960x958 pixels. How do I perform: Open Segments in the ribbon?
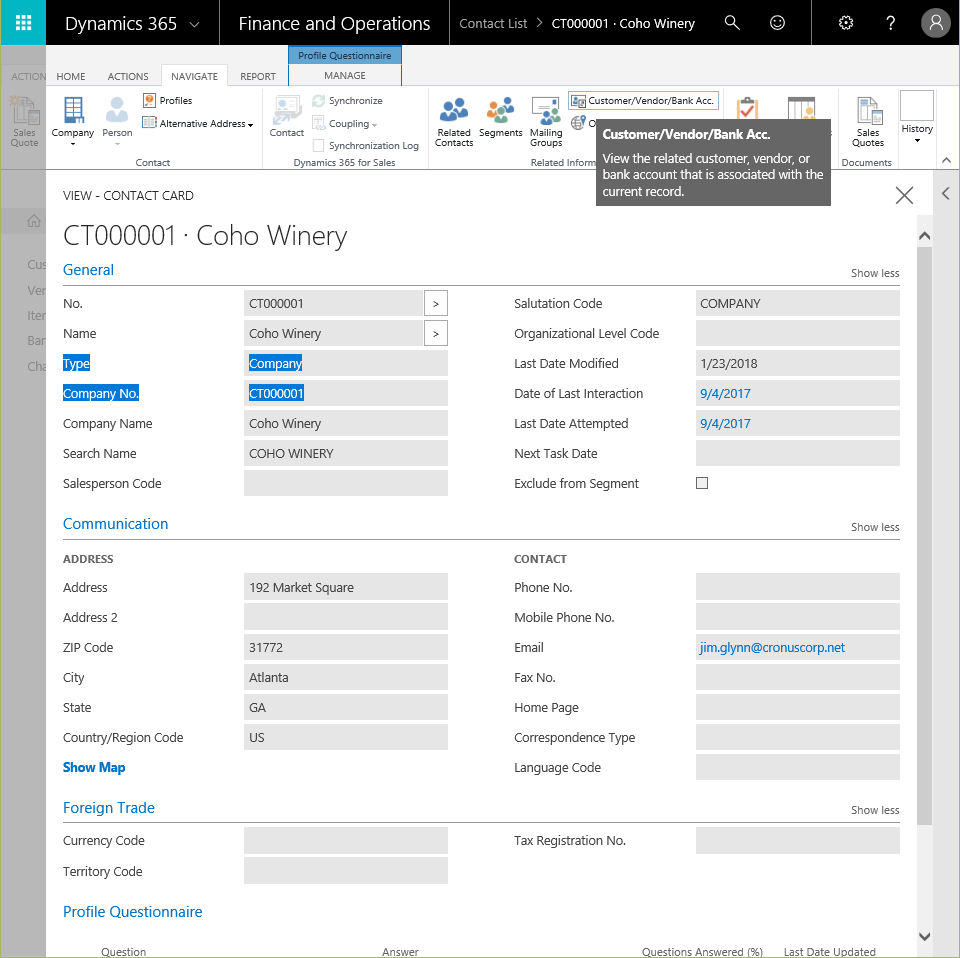[x=500, y=117]
